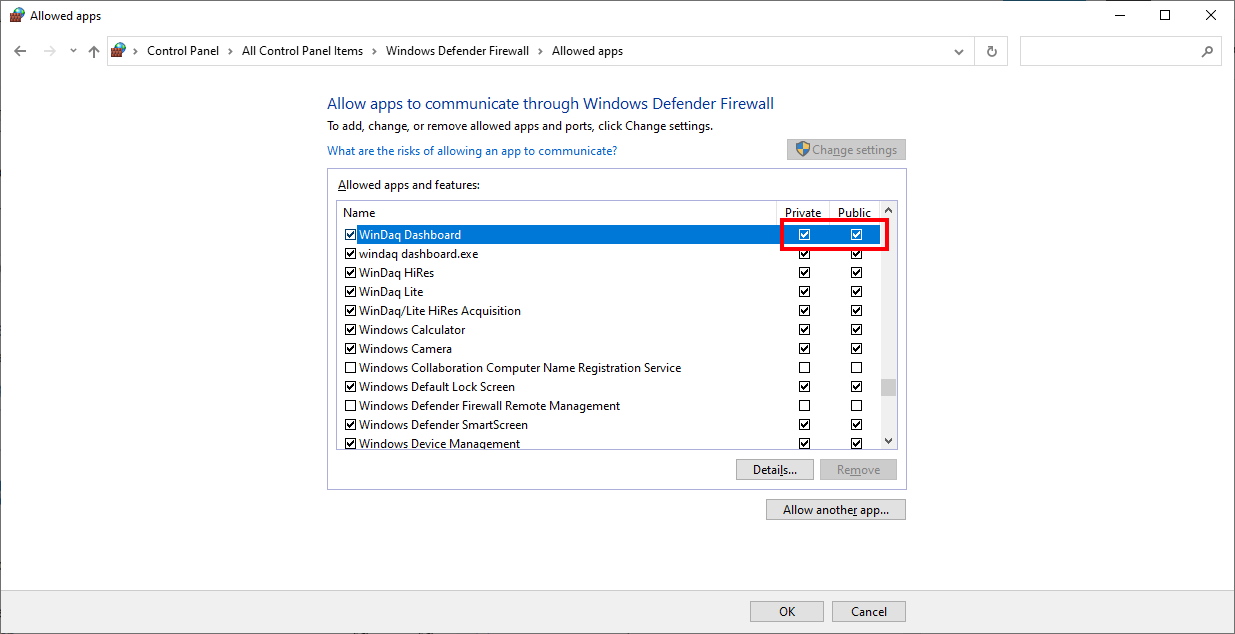Viewport: 1235px width, 634px height.
Task: Click the Allowed apps breadcrumb
Action: coord(587,51)
